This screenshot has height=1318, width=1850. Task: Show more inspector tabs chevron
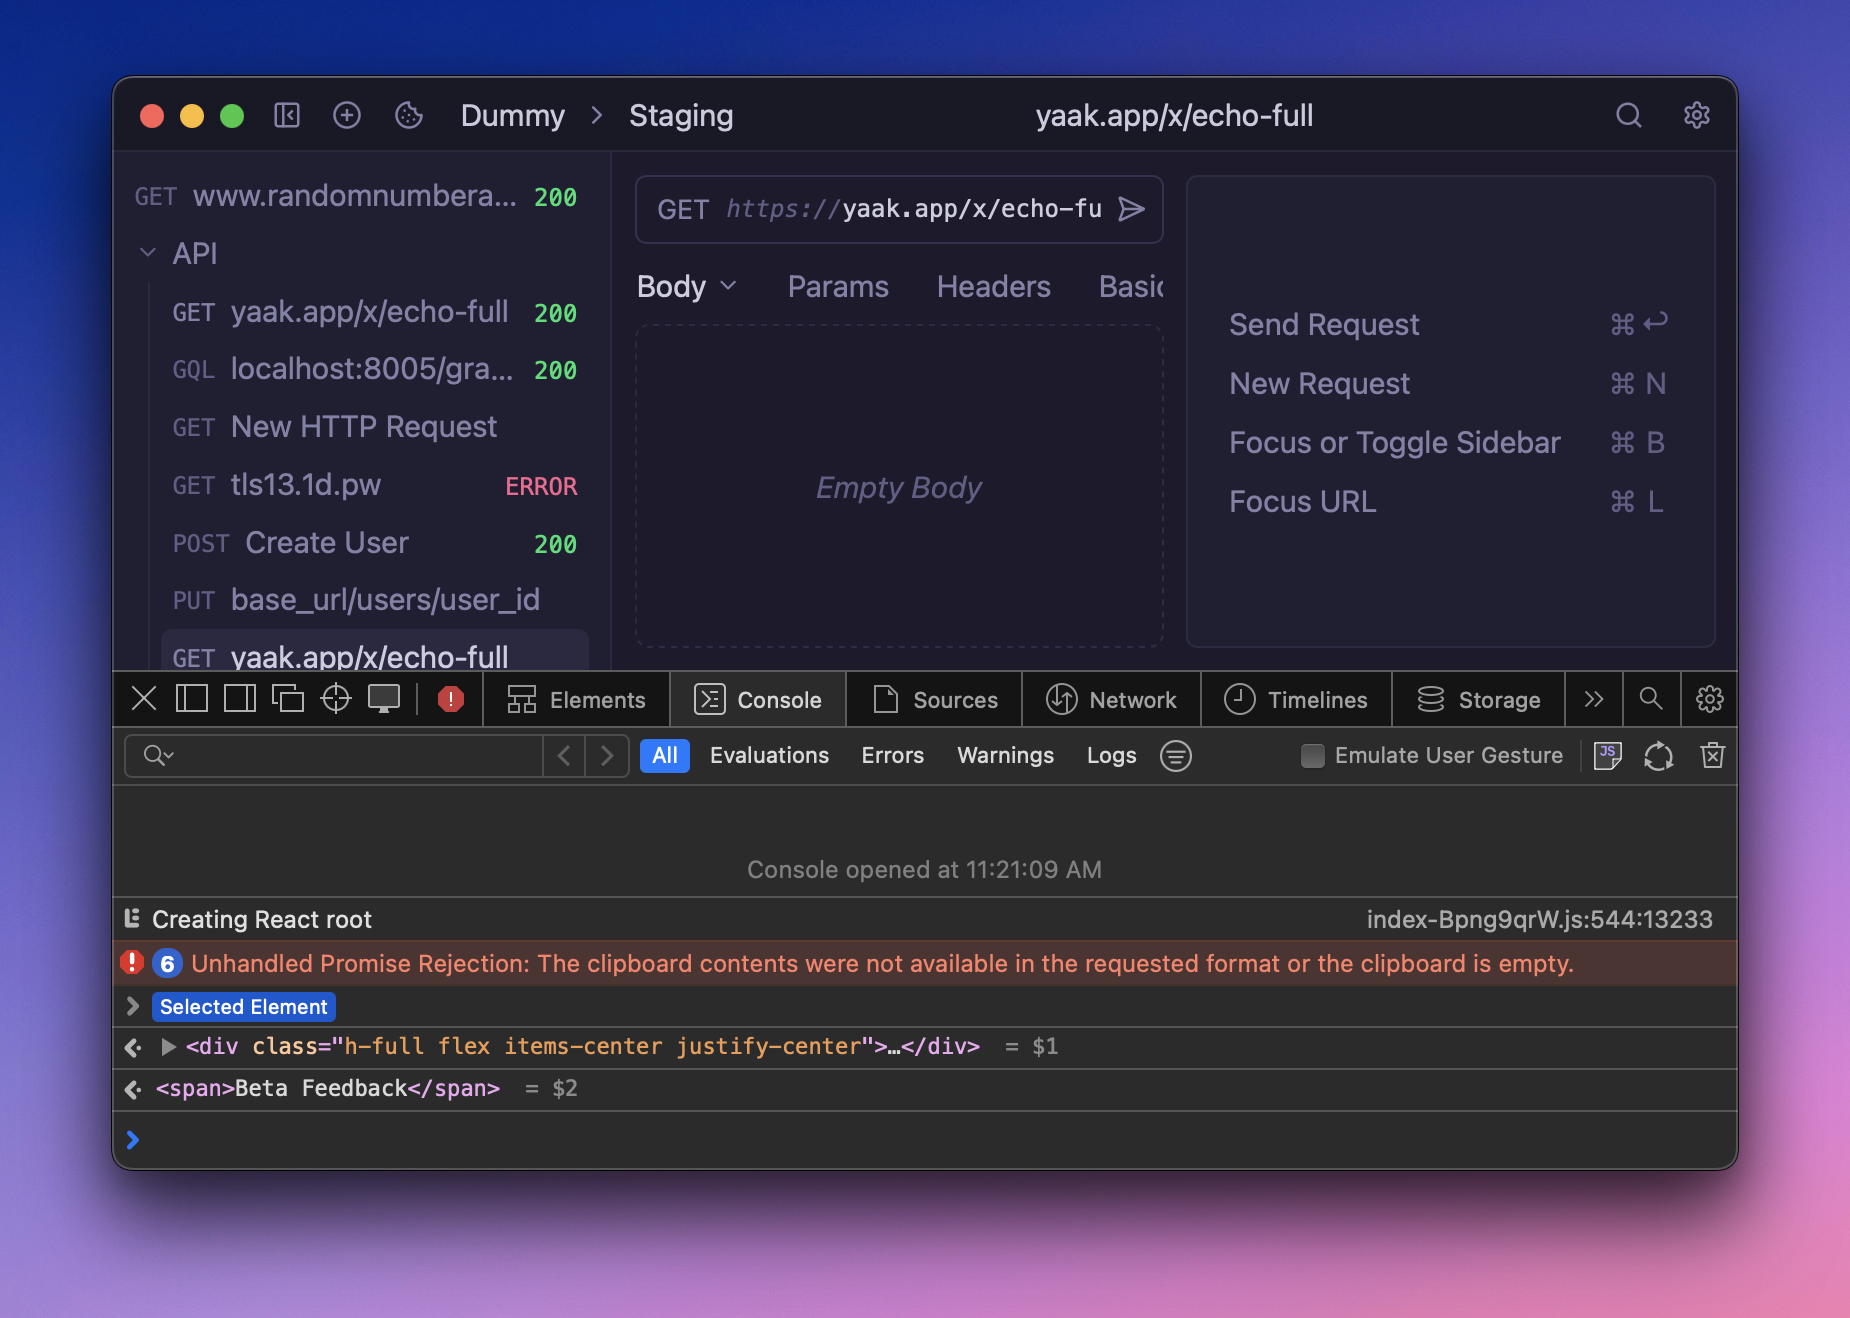tap(1594, 699)
